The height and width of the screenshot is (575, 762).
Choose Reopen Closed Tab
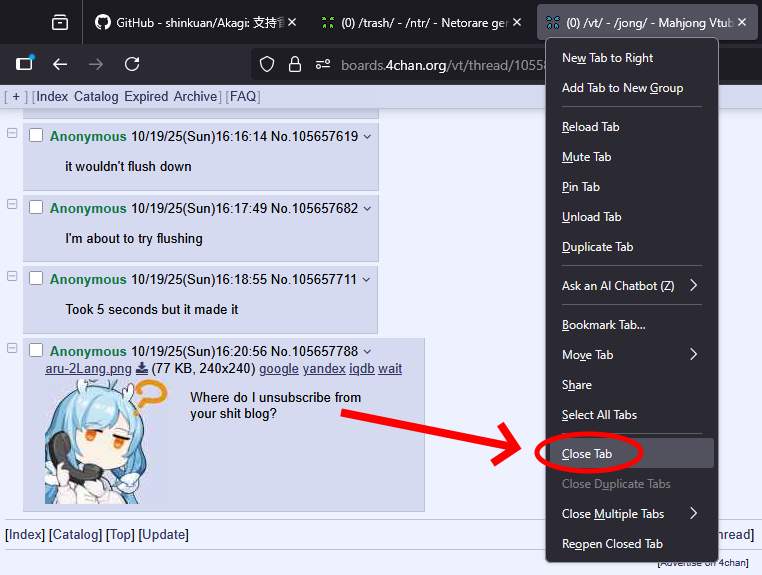632,544
